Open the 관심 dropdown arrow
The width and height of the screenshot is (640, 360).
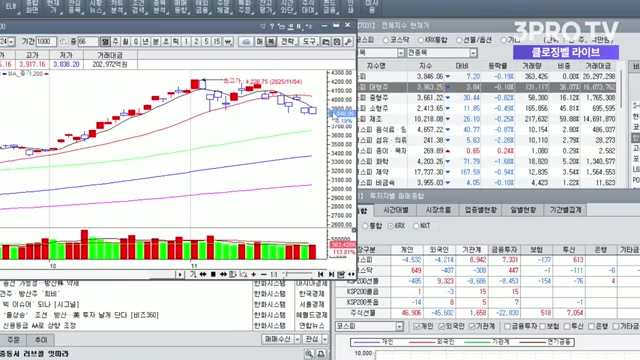tap(325, 339)
